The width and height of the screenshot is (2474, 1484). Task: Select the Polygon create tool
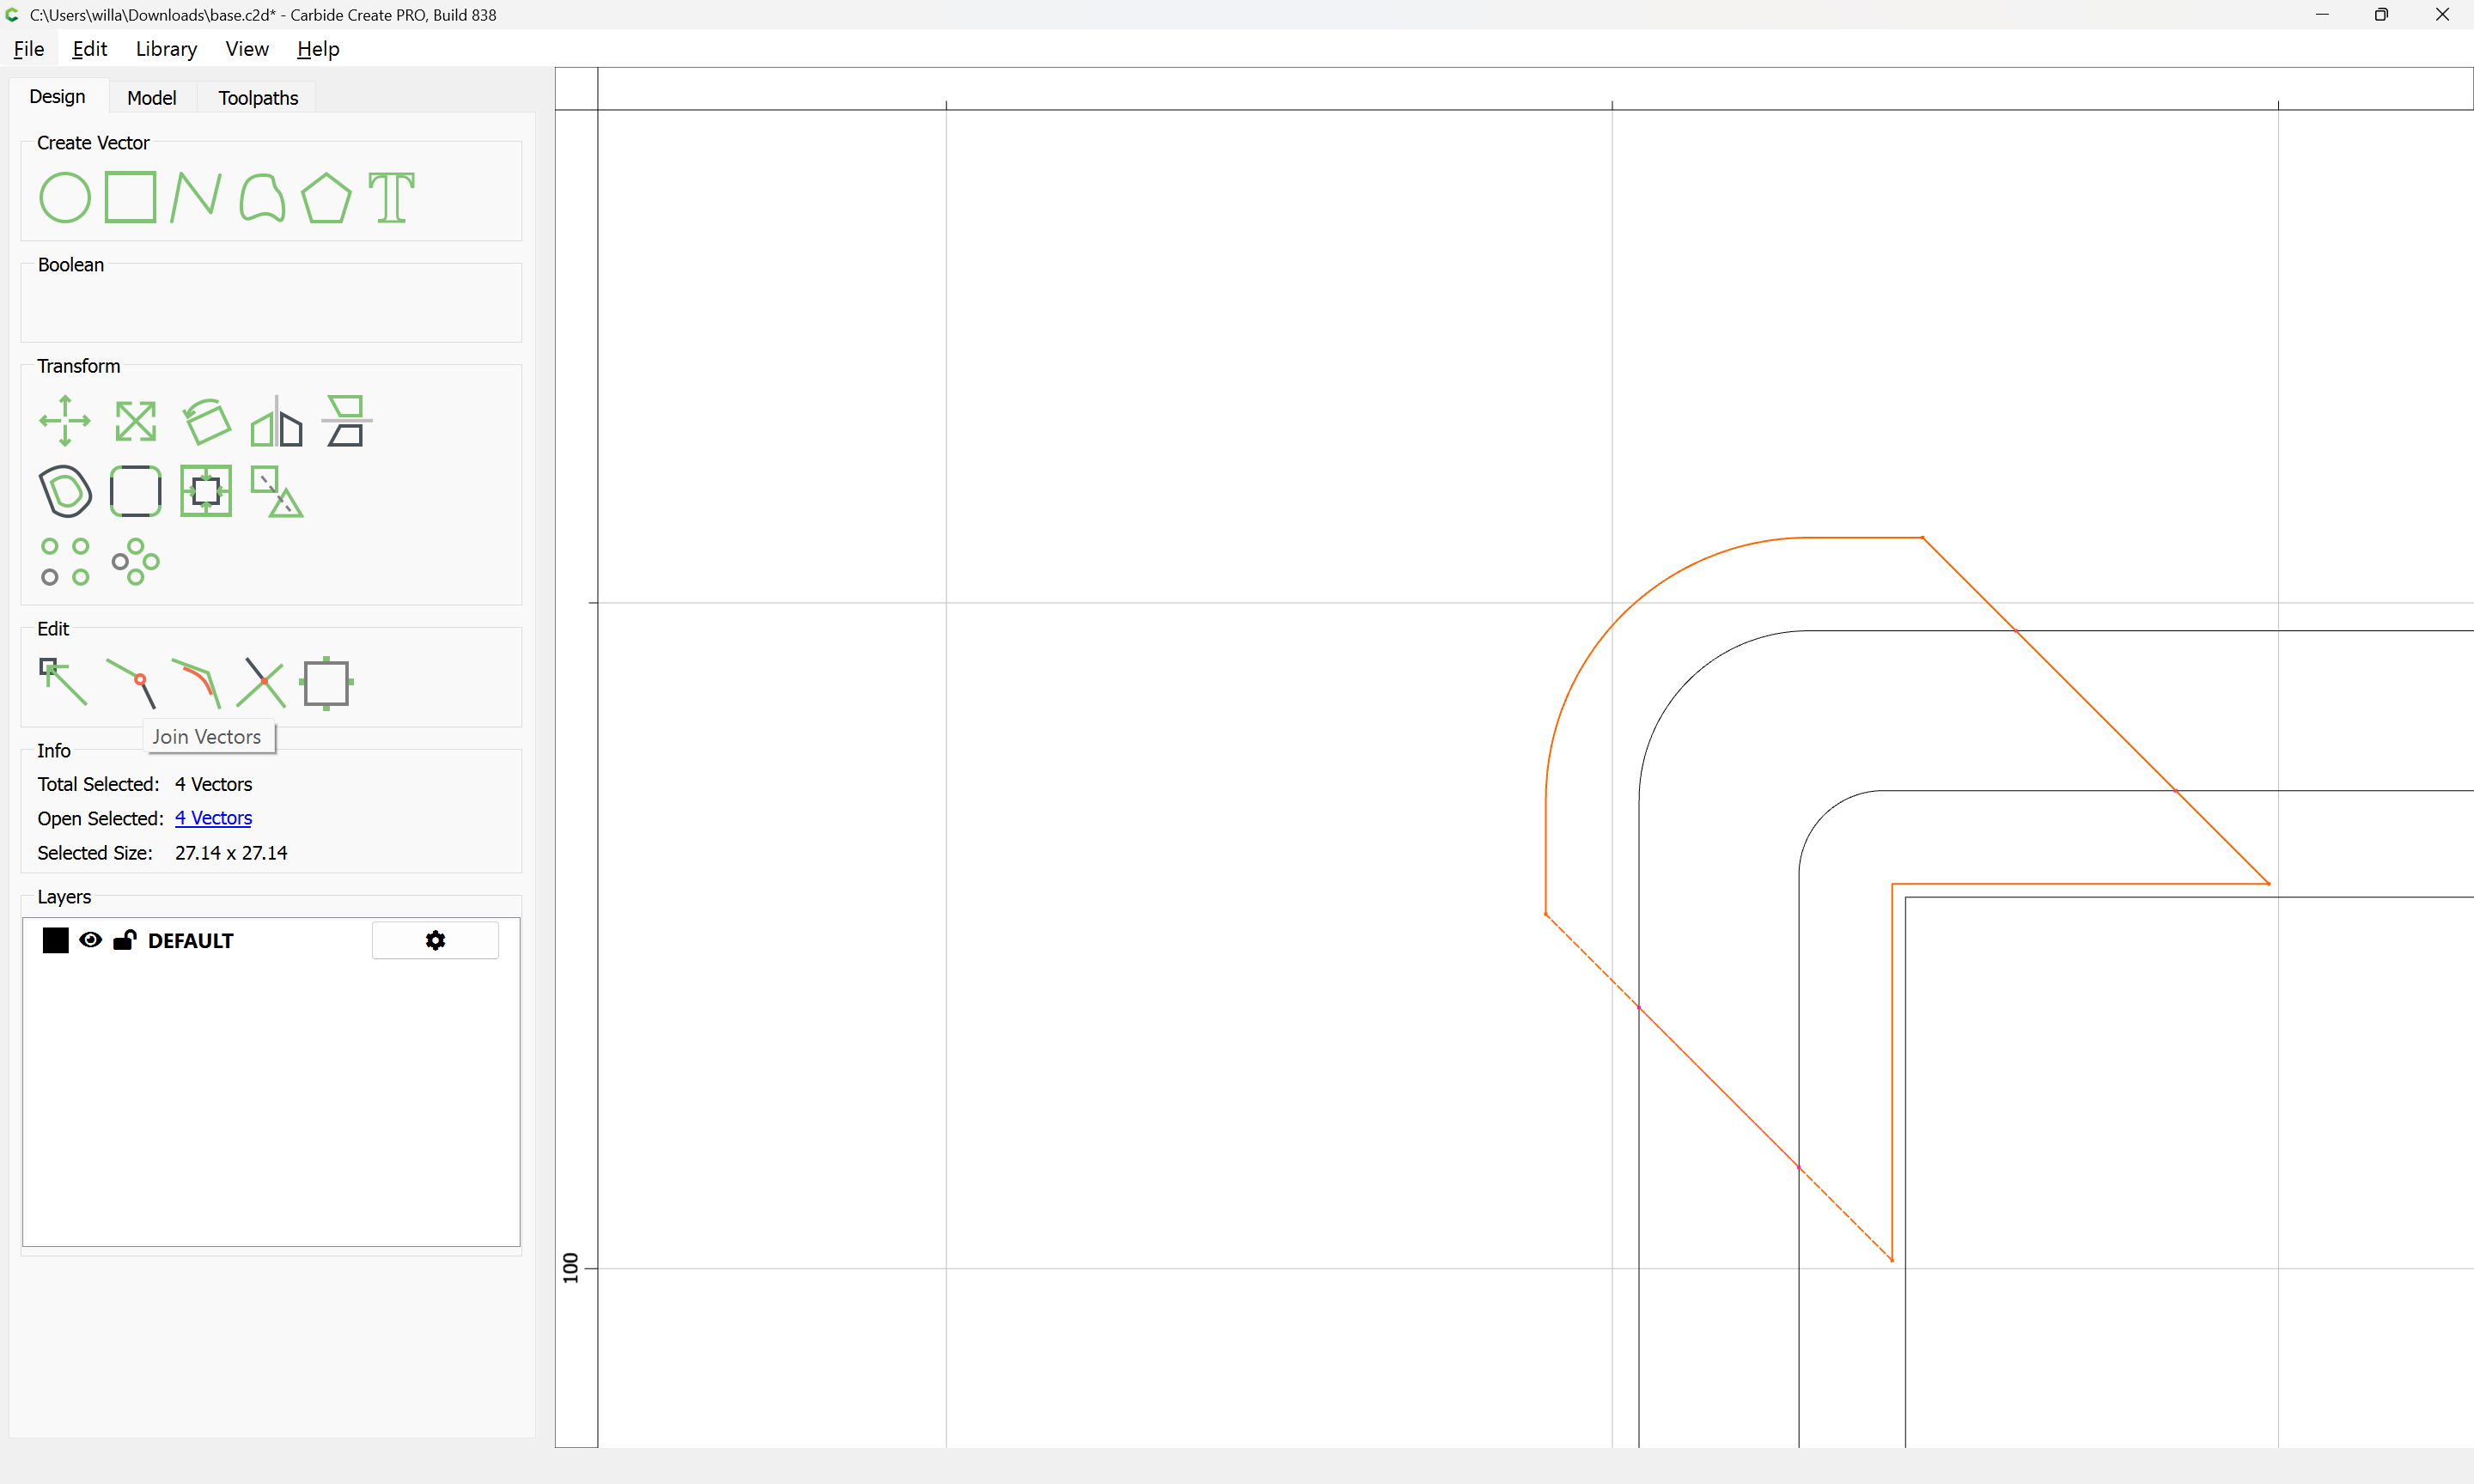326,197
